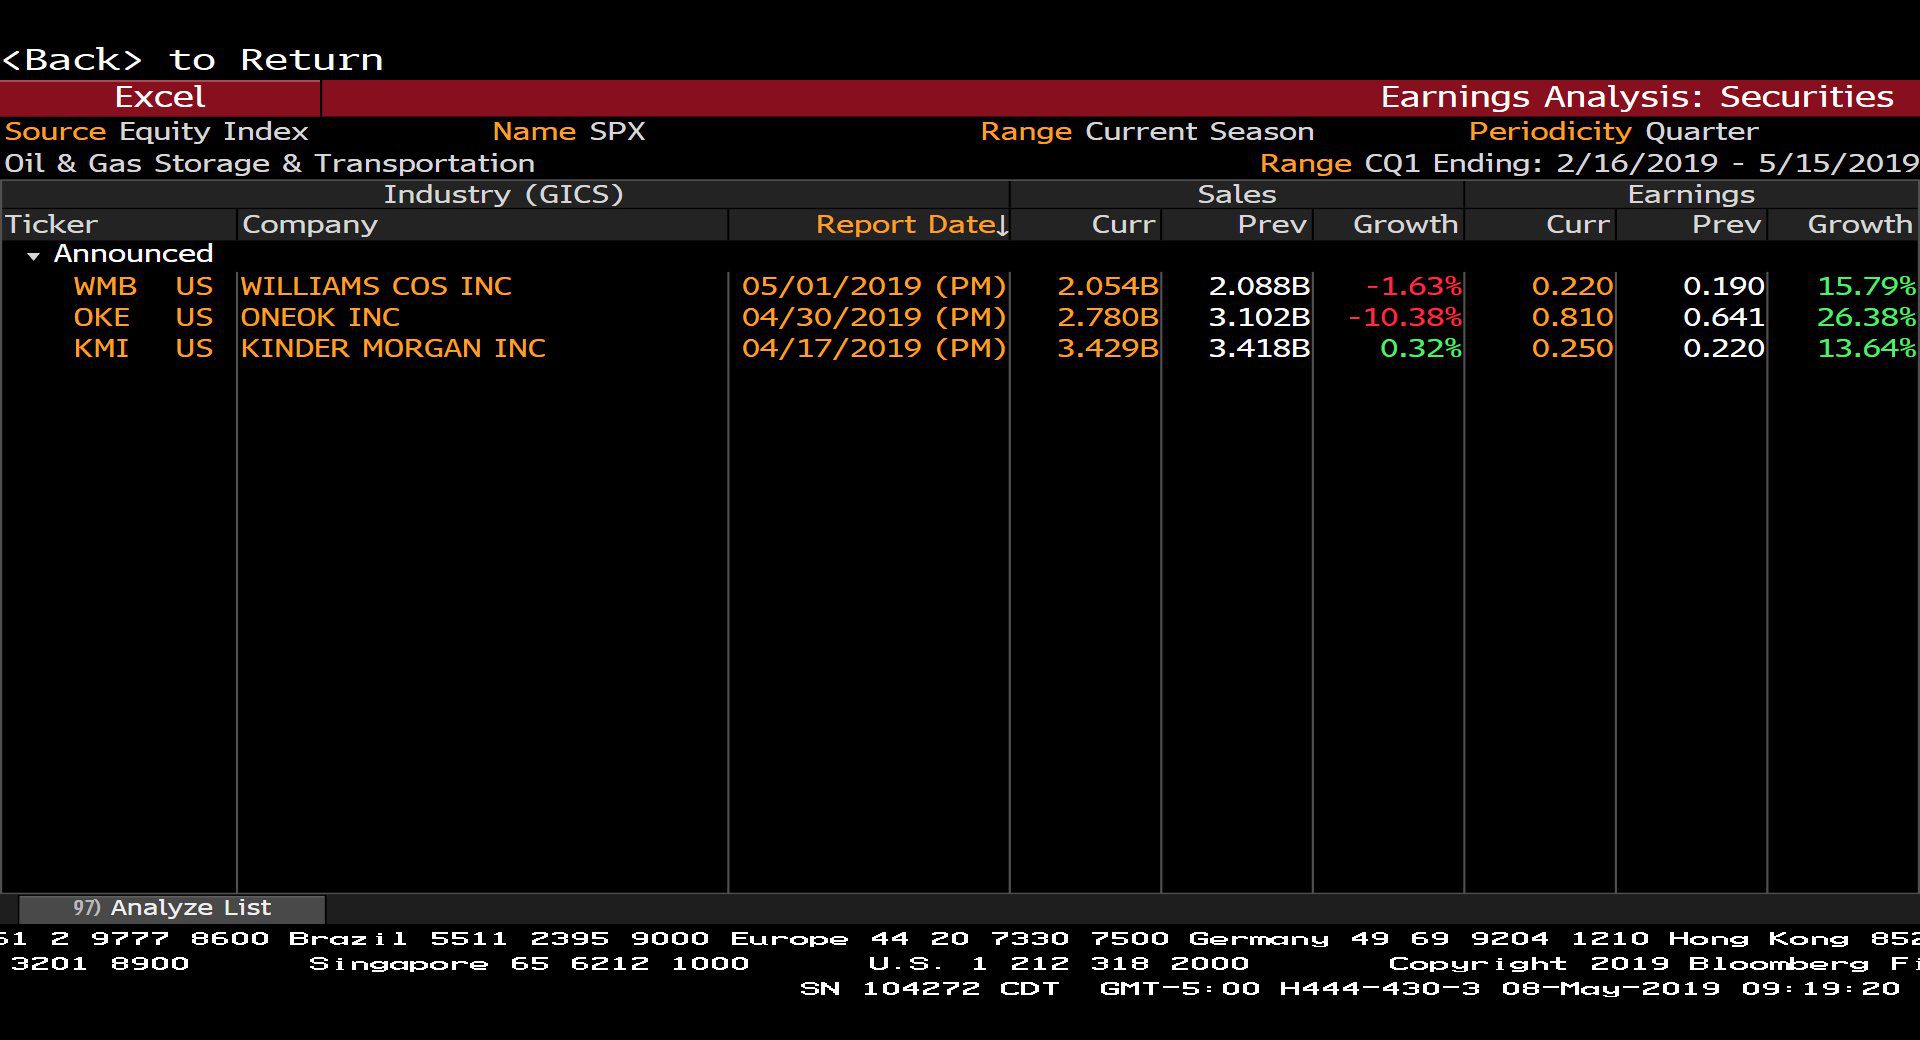Click report date 04/30/2019 (PM)
Viewport: 1920px width, 1040px height.
tap(874, 317)
